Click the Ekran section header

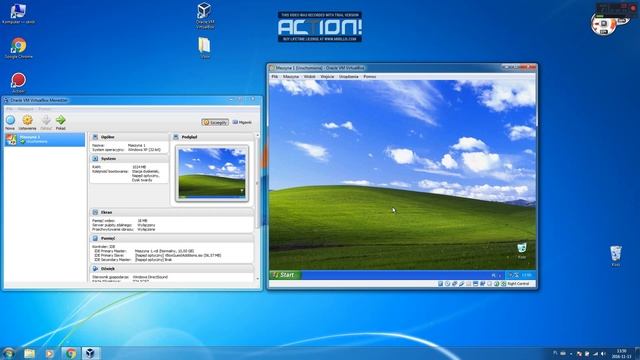(171, 212)
